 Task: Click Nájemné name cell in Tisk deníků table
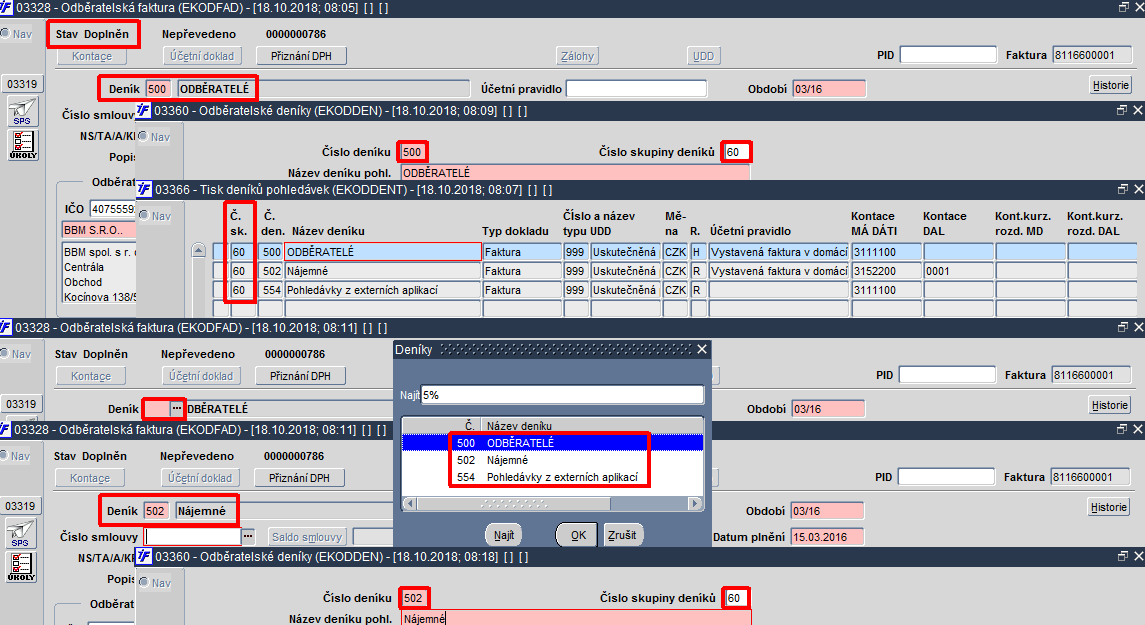pyautogui.click(x=383, y=271)
